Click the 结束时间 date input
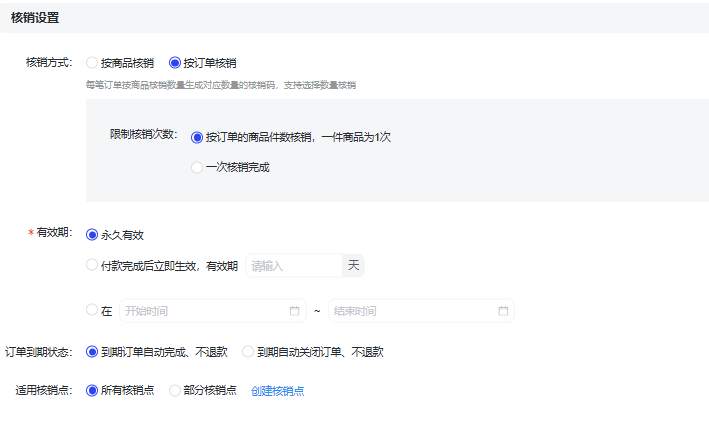709x426 pixels. [x=410, y=311]
